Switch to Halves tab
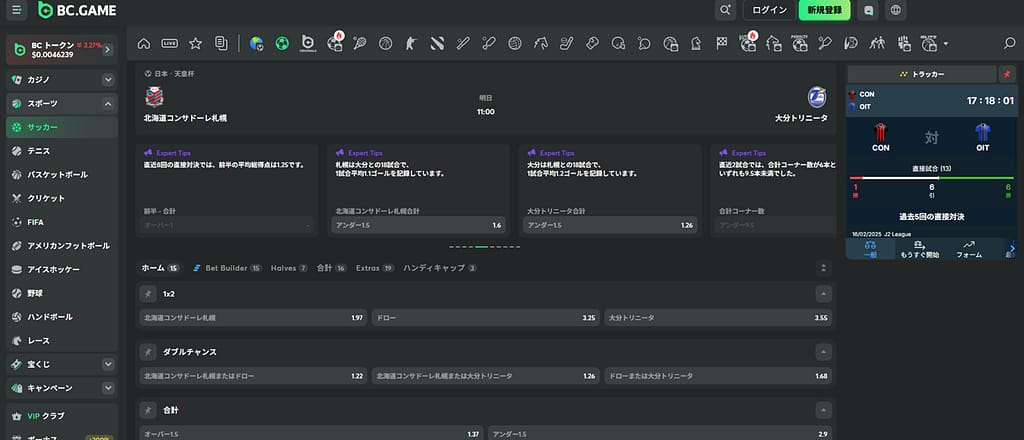Image resolution: width=1024 pixels, height=440 pixels. pyautogui.click(x=289, y=268)
